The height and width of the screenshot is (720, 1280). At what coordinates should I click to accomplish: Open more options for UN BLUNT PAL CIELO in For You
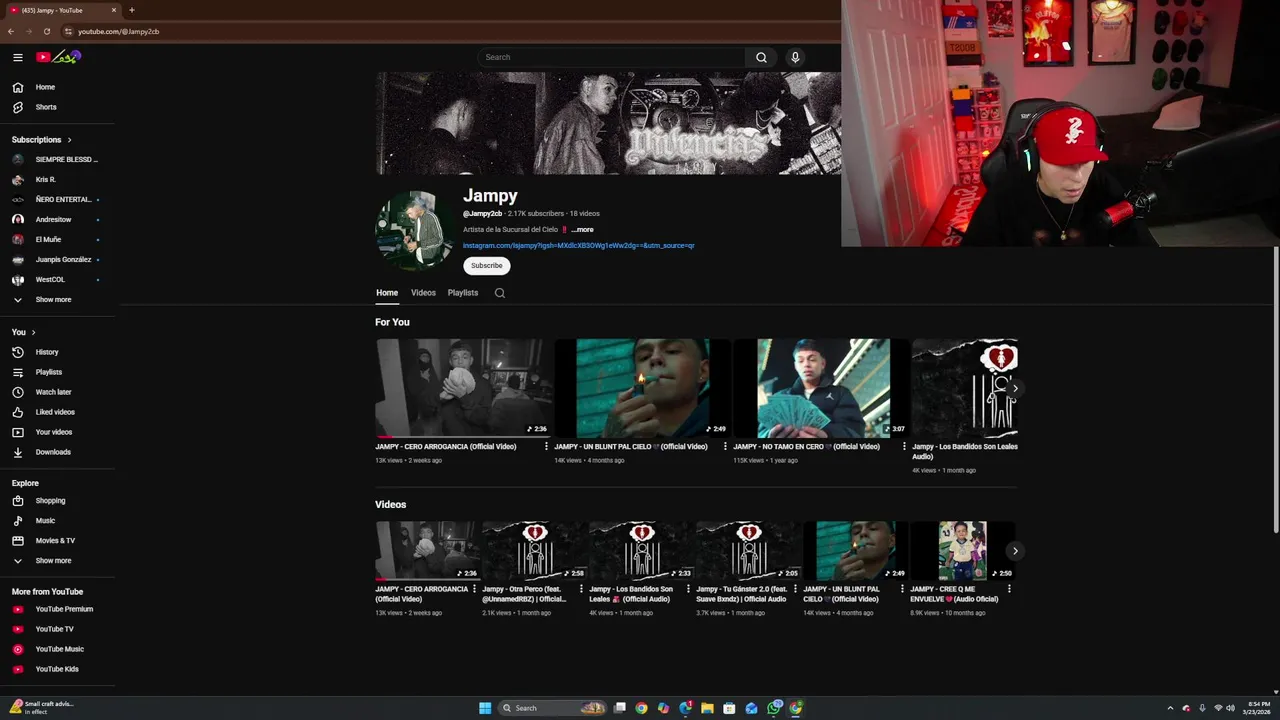click(x=725, y=447)
